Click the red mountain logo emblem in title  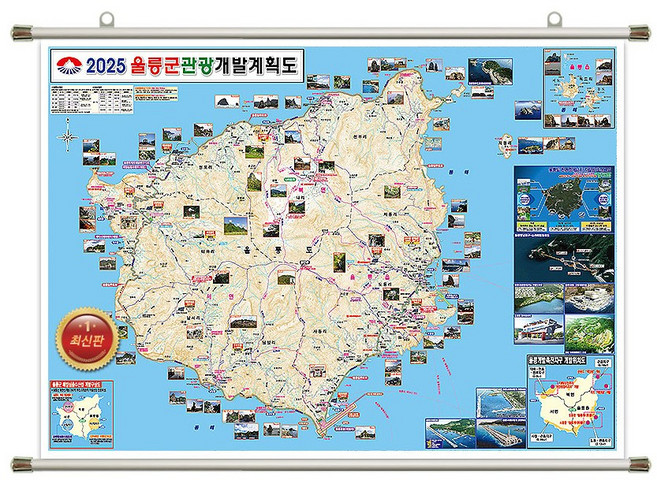click(67, 67)
